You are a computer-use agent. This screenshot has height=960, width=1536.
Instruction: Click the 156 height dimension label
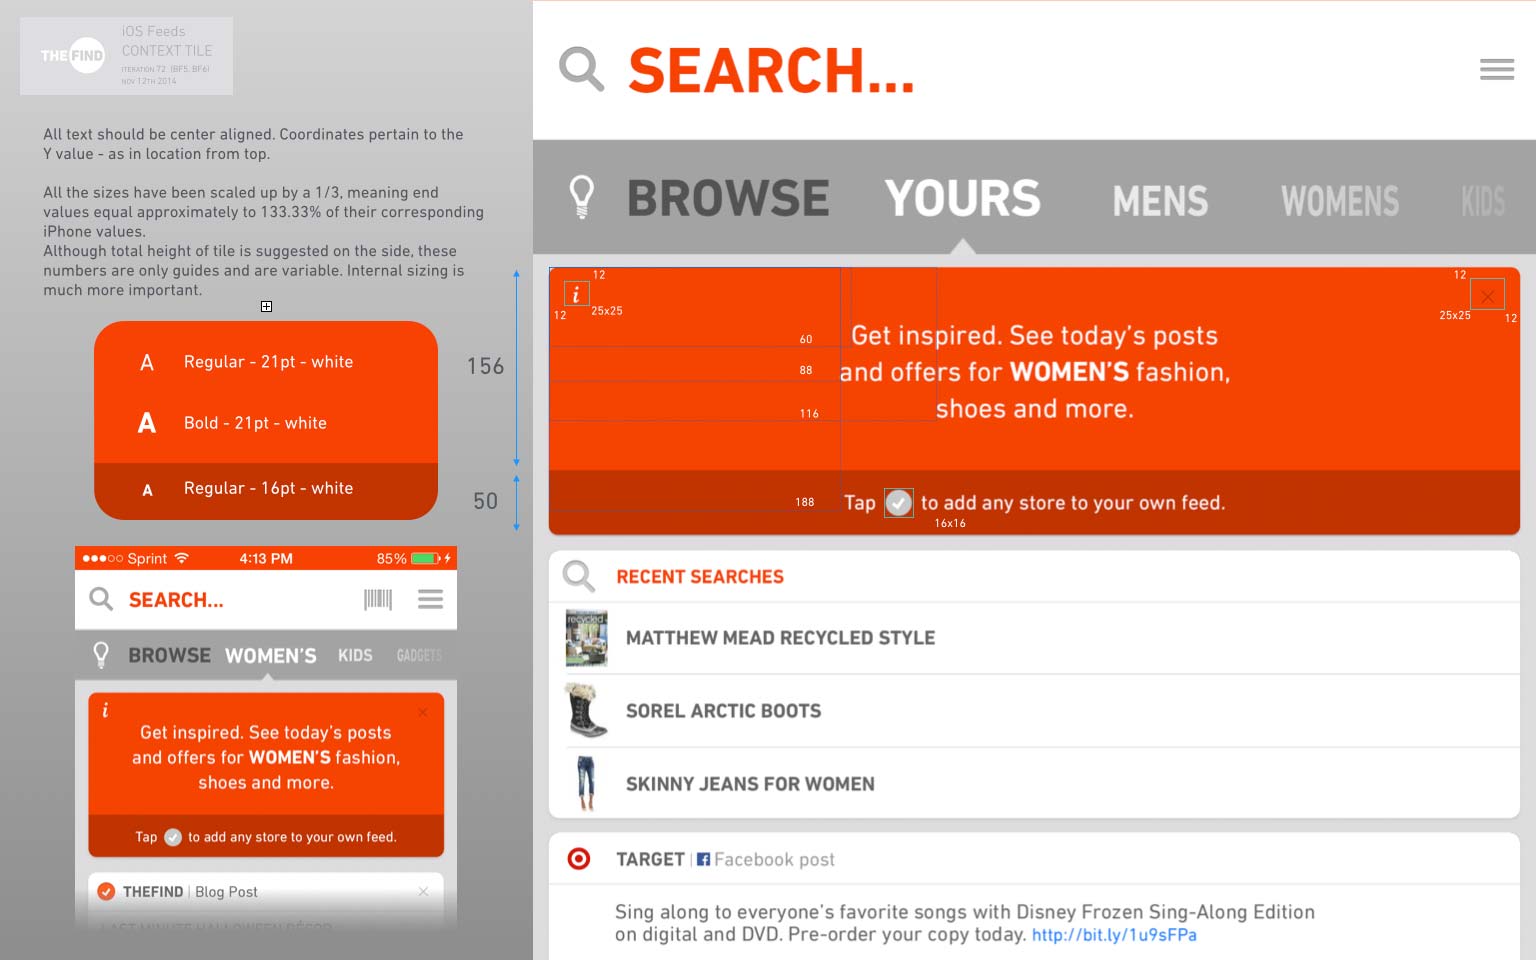(x=485, y=366)
